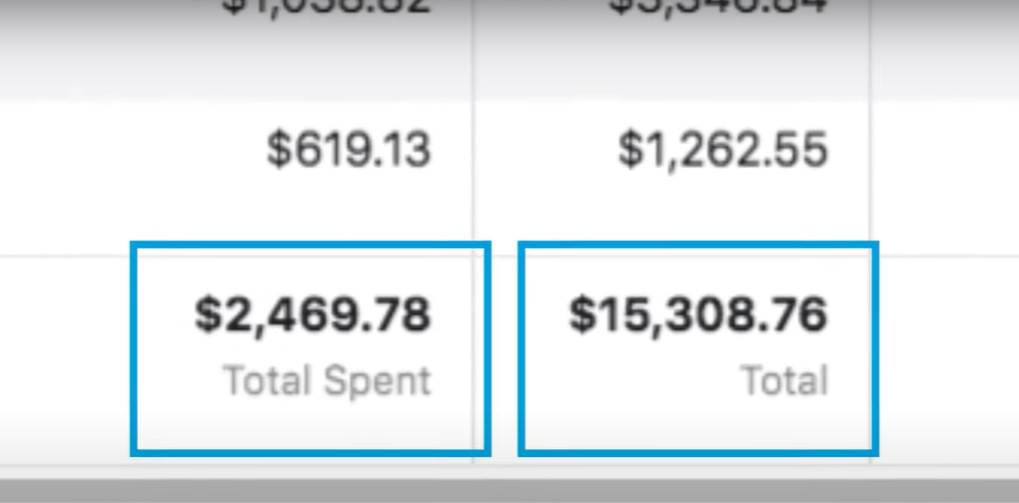Click the column divider between $619.13 and $1,262.55
1019x503 pixels.
click(x=473, y=150)
